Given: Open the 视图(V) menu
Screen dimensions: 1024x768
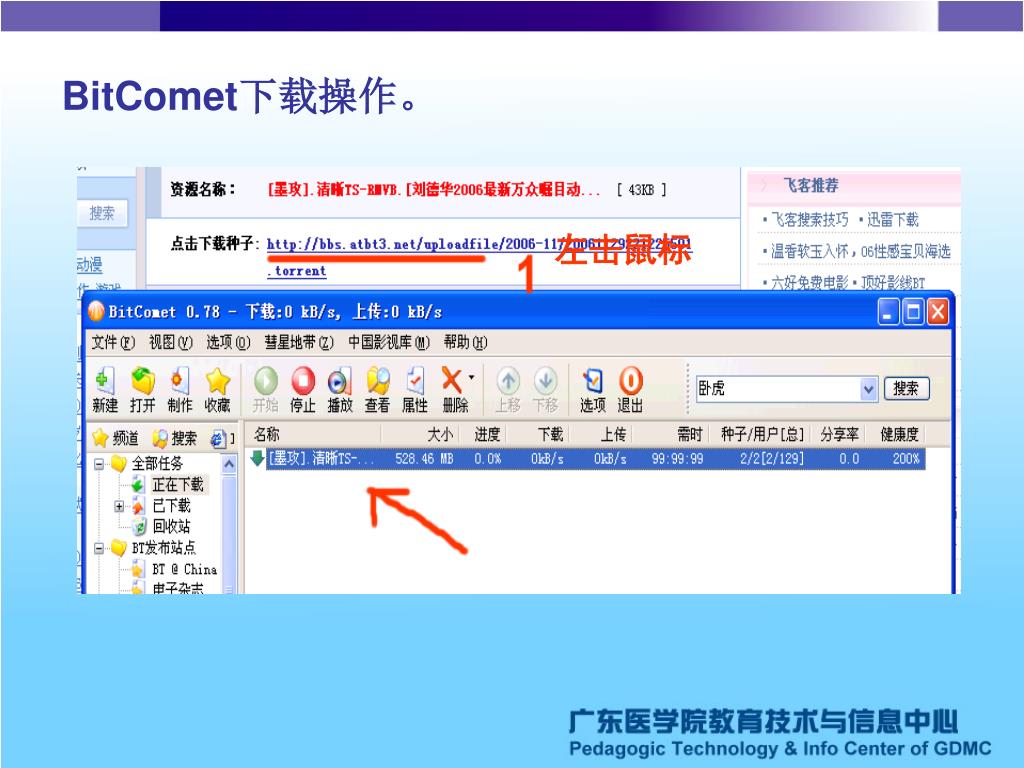Looking at the screenshot, I should (x=170, y=342).
